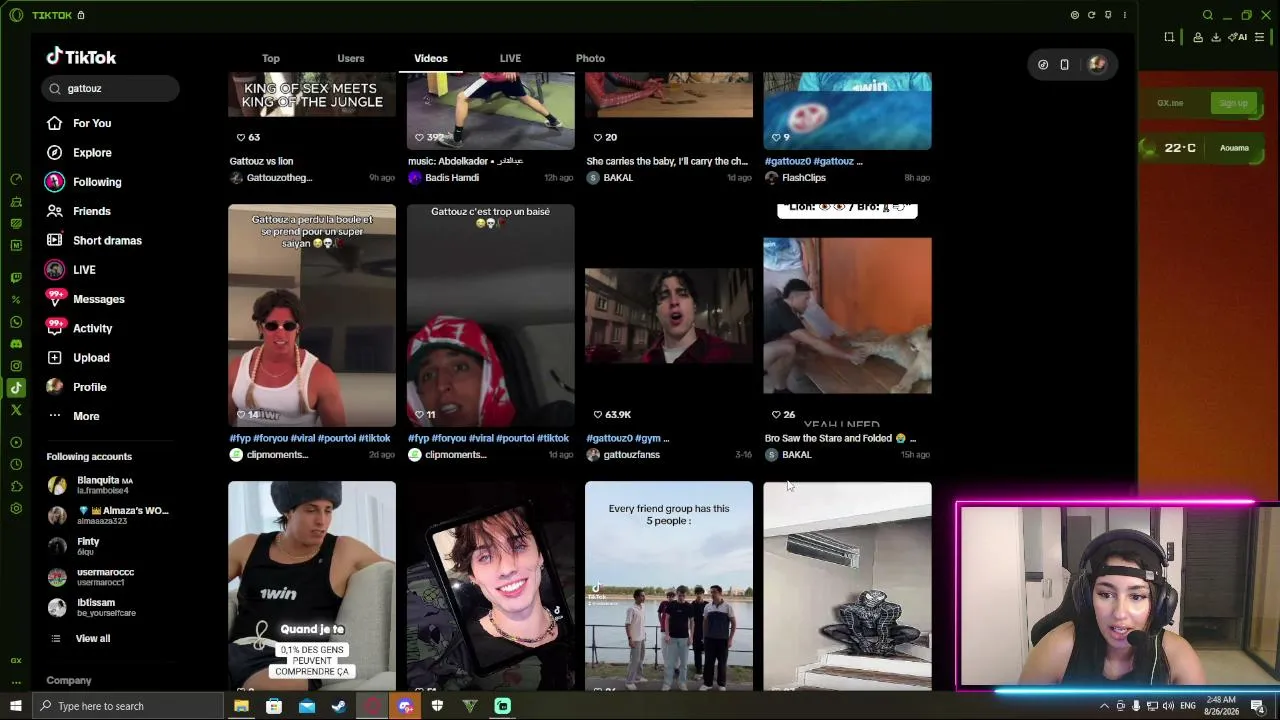Open my TikTok Profile

[x=76, y=387]
